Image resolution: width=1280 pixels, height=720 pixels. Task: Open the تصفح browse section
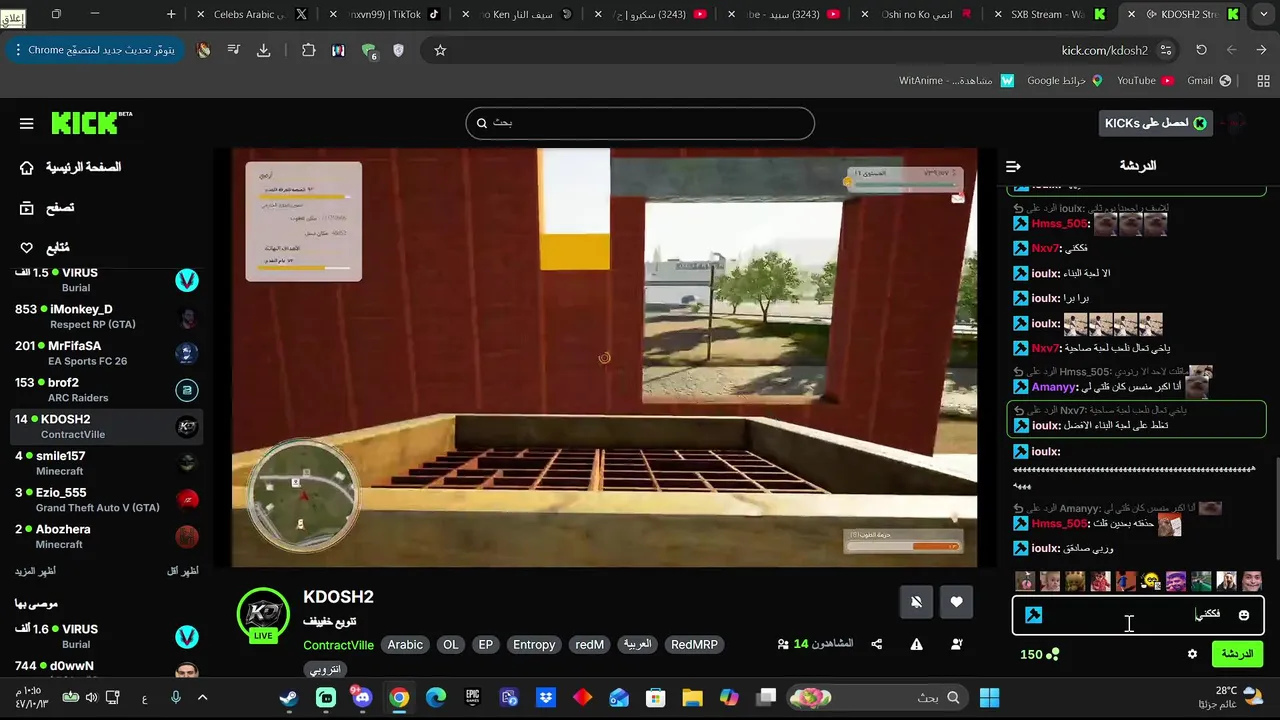[47, 208]
